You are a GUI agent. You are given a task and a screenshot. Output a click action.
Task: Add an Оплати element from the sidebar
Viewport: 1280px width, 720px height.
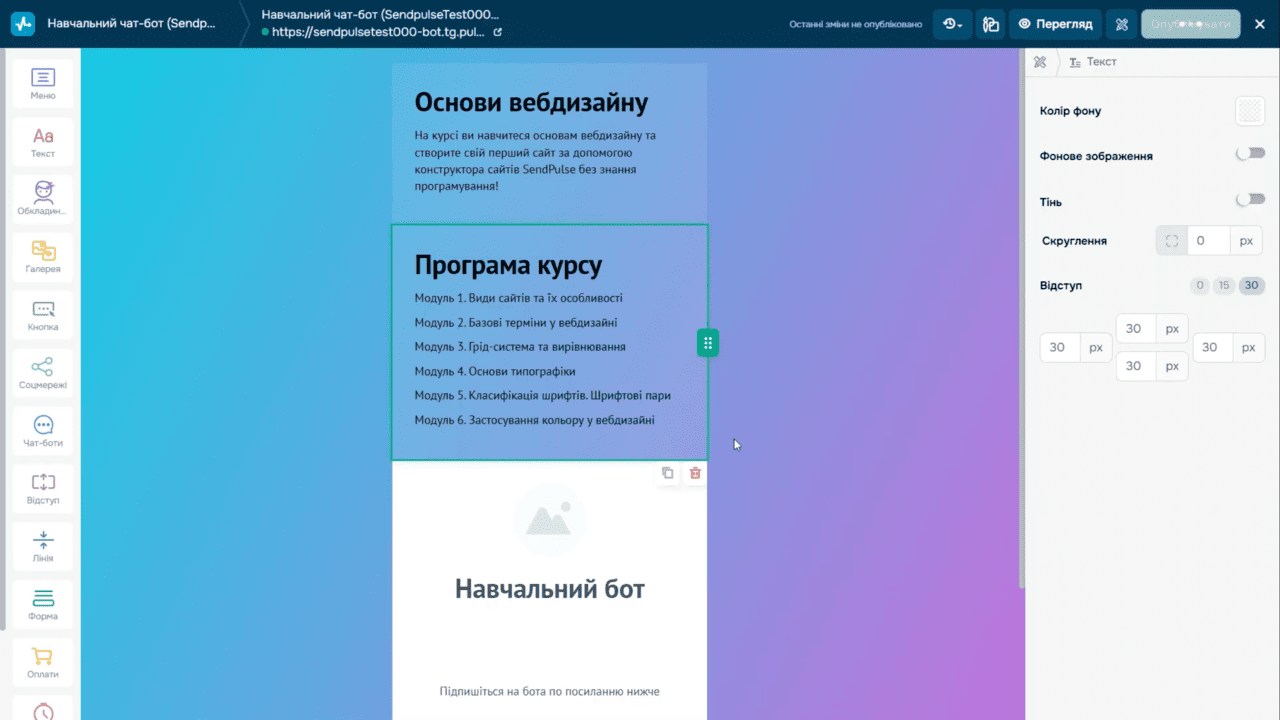42,660
